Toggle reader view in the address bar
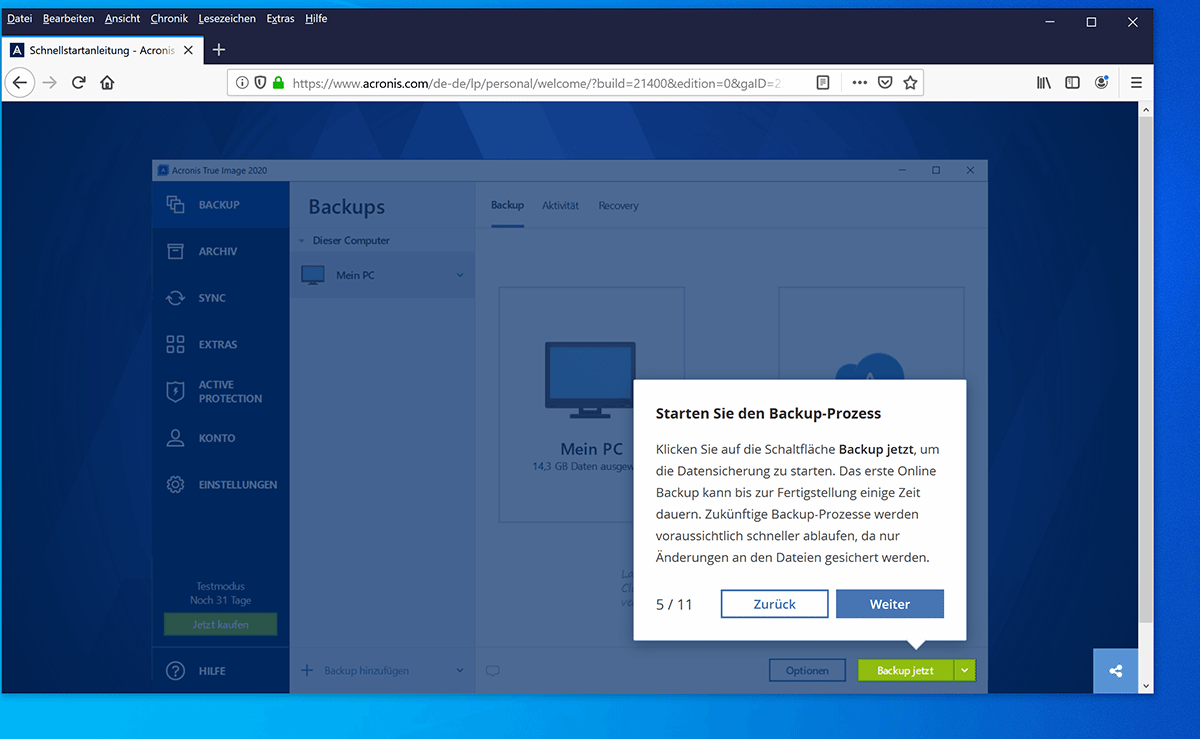This screenshot has width=1200, height=739. (823, 83)
